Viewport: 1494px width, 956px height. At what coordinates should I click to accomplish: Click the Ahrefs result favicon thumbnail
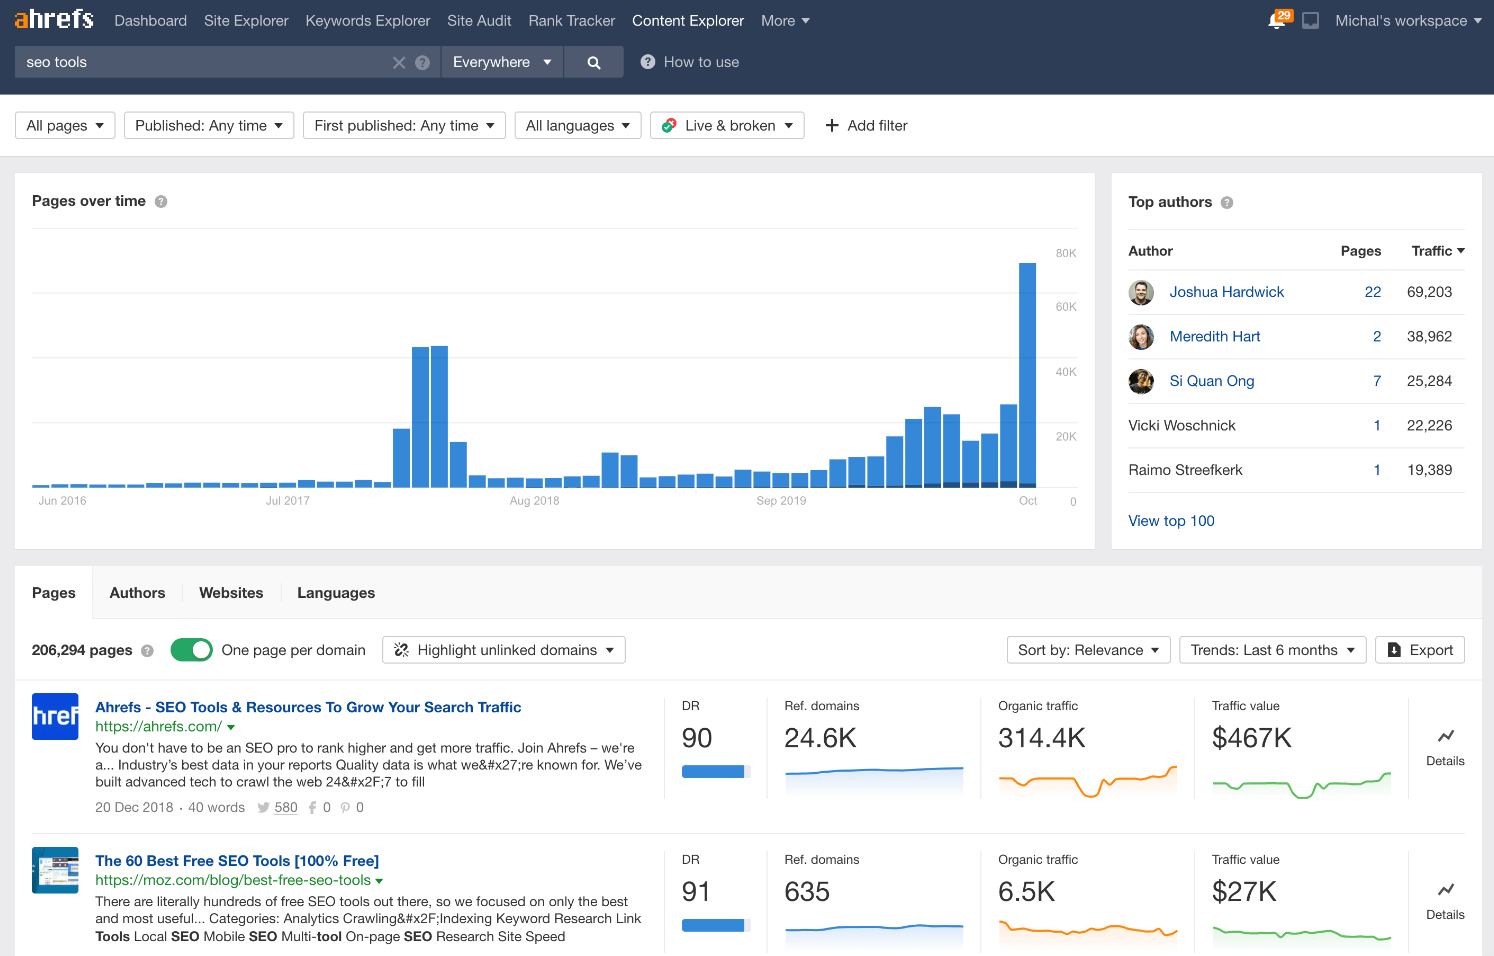[55, 716]
